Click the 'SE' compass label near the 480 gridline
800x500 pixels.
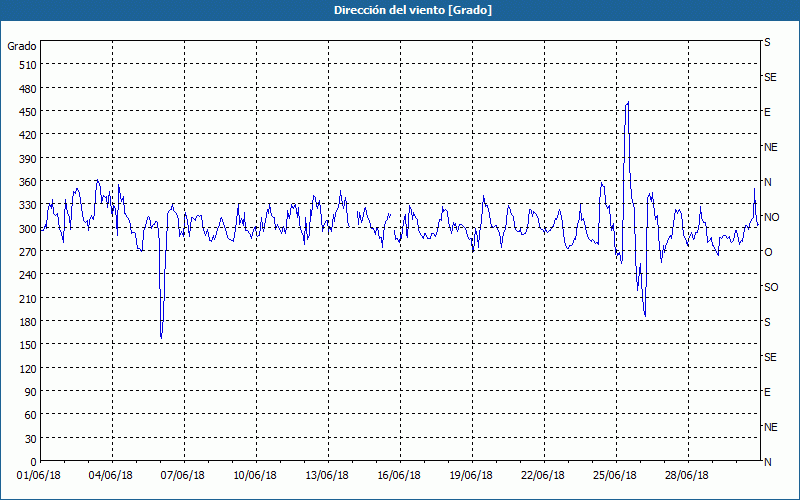pyautogui.click(x=770, y=77)
